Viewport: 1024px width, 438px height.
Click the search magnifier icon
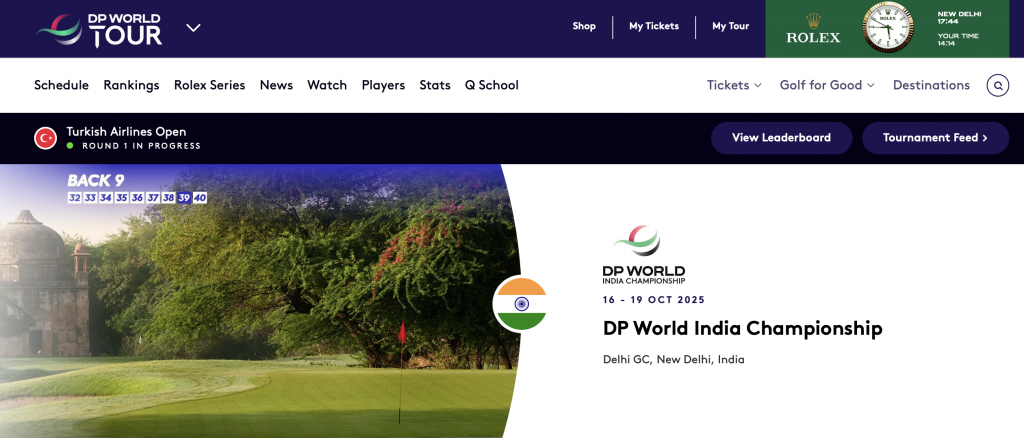coord(998,86)
